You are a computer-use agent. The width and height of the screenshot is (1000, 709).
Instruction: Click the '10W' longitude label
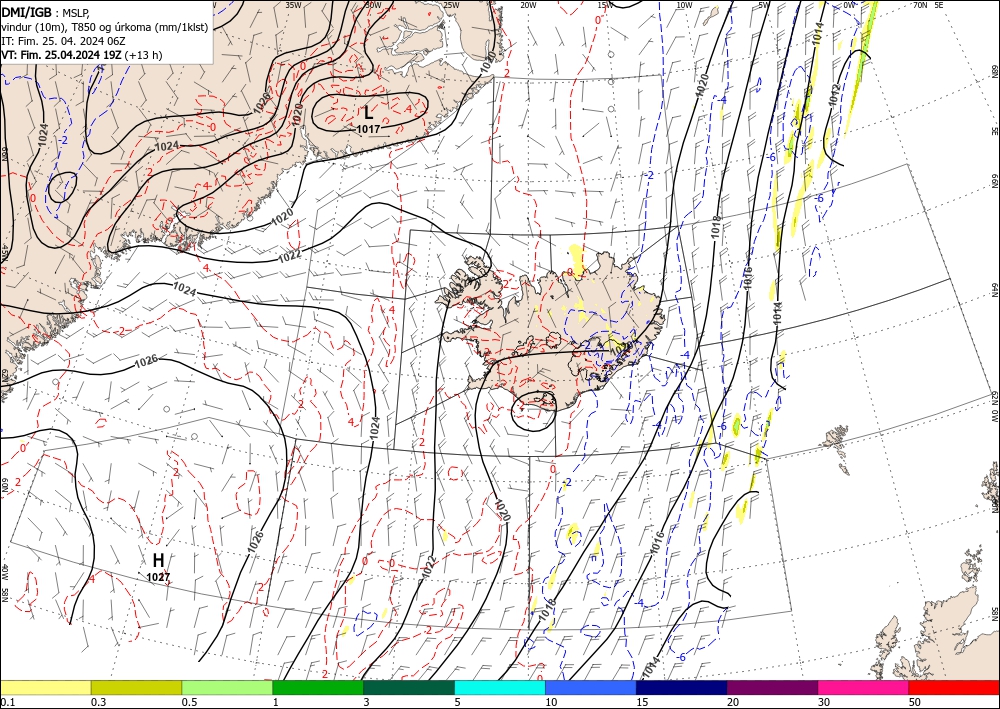684,5
